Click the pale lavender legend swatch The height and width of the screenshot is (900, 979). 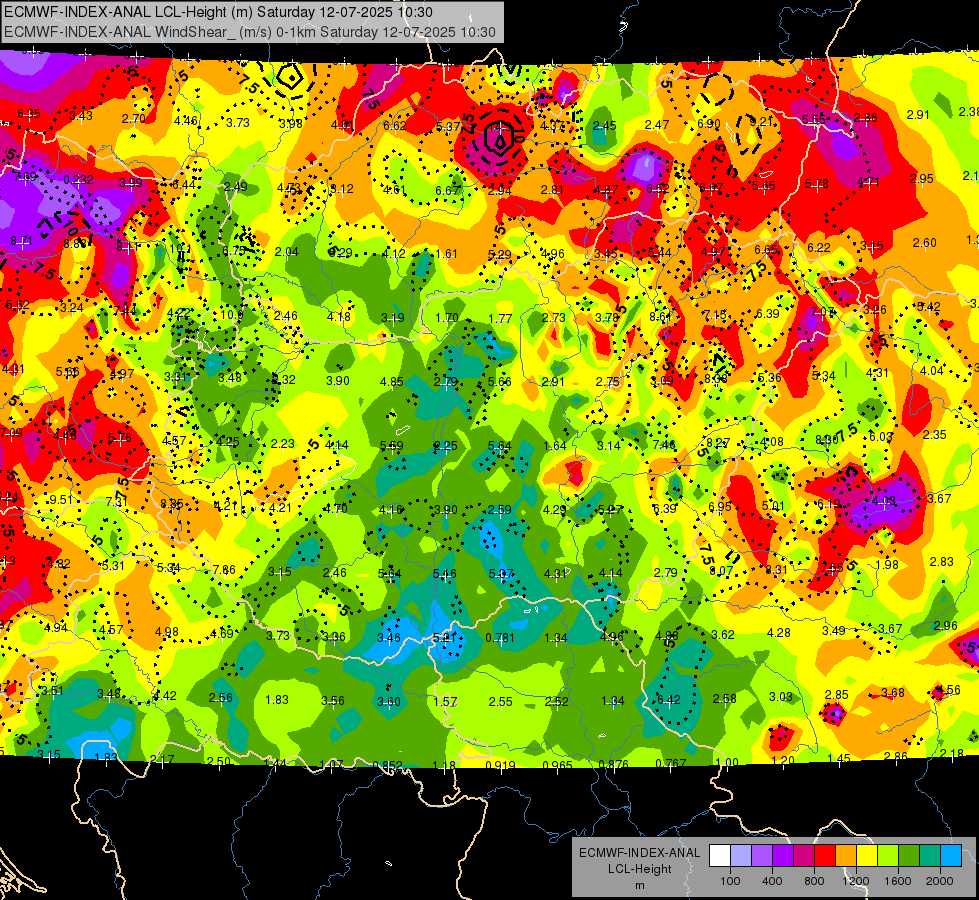pos(741,855)
